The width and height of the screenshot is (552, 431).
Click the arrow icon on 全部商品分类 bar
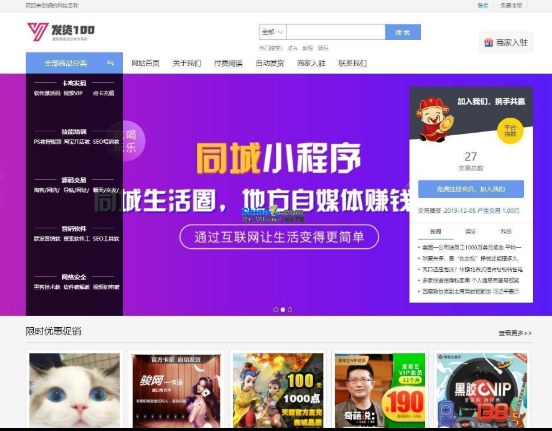click(x=111, y=63)
